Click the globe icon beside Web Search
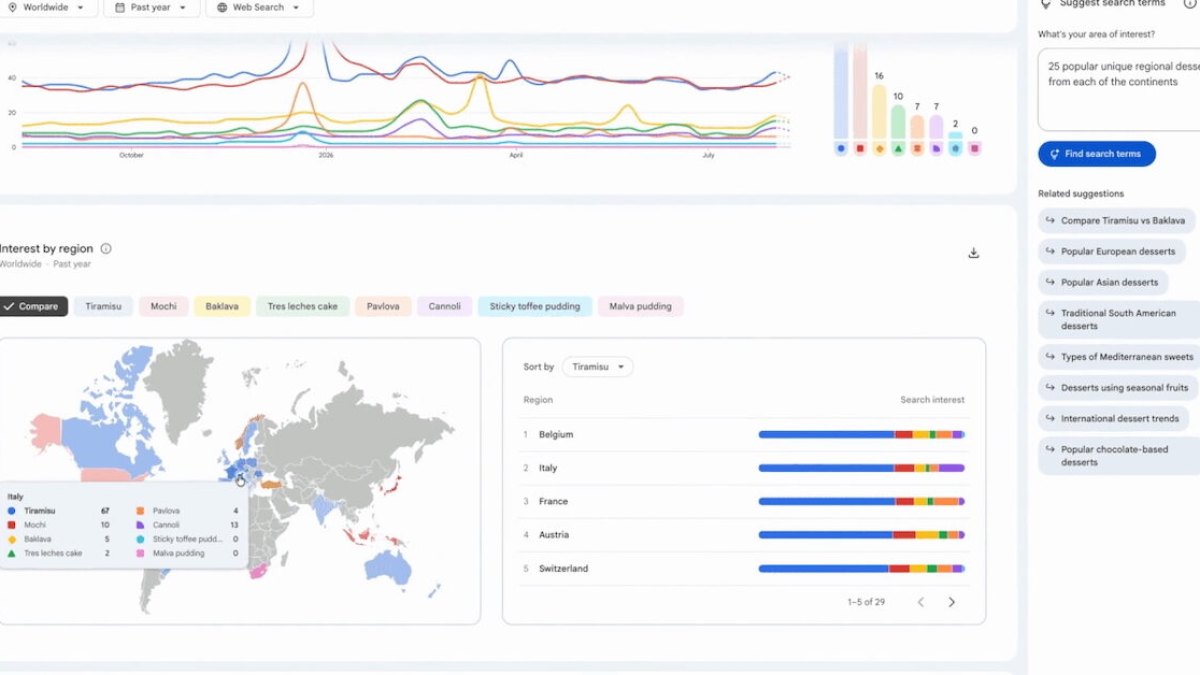Viewport: 1200px width, 675px height. tap(222, 7)
